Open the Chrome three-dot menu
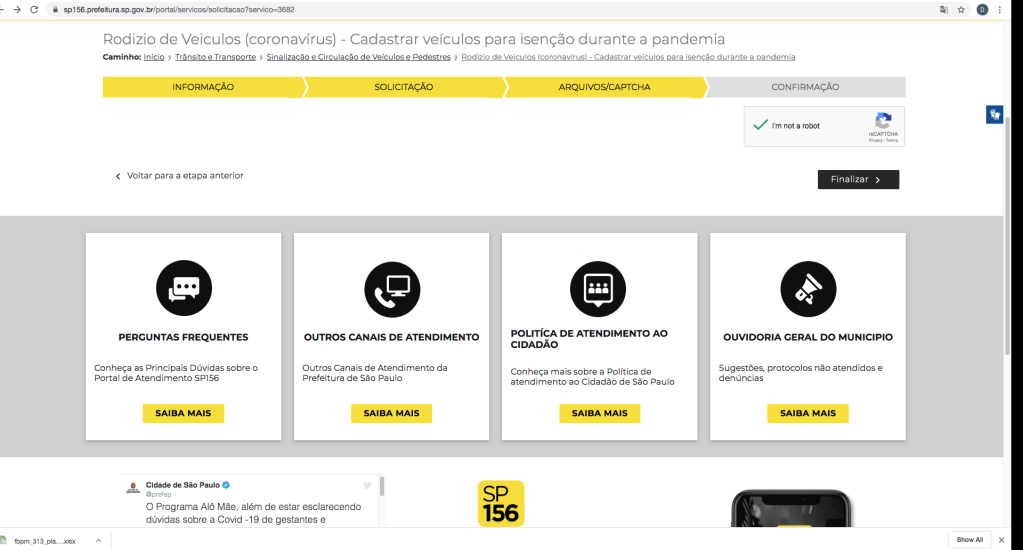The image size is (1023, 550). pos(1000,10)
